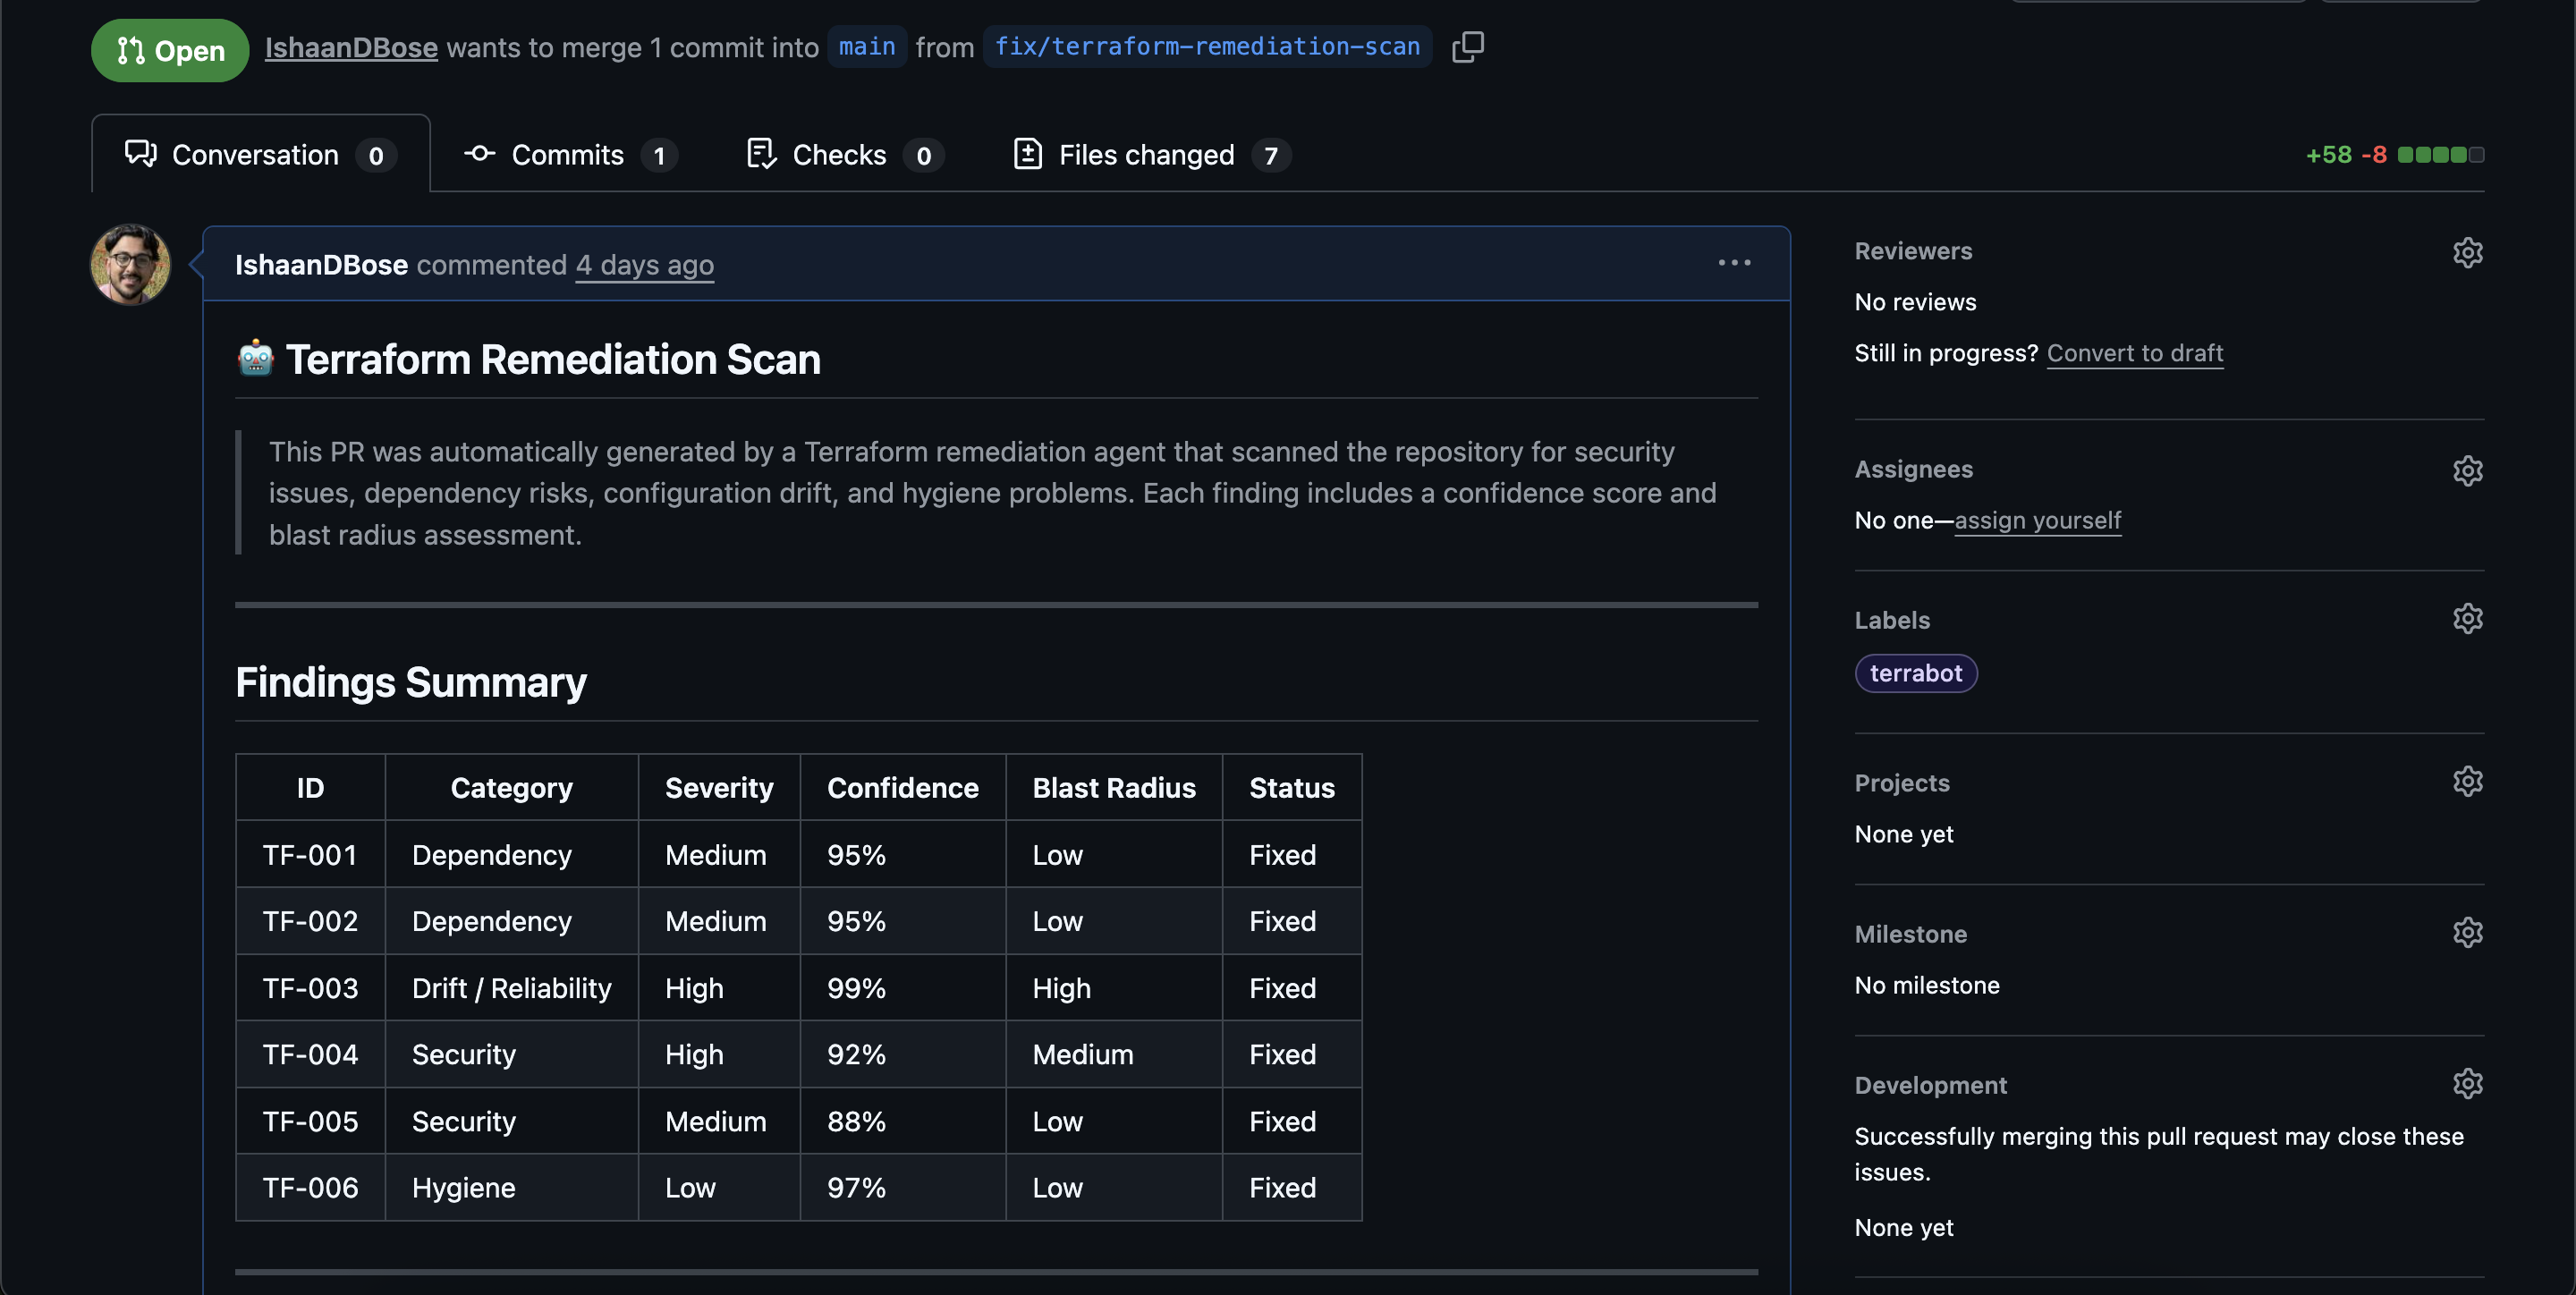Open the fix/terraform-remediation-scan branch link
2576x1295 pixels.
tap(1207, 47)
